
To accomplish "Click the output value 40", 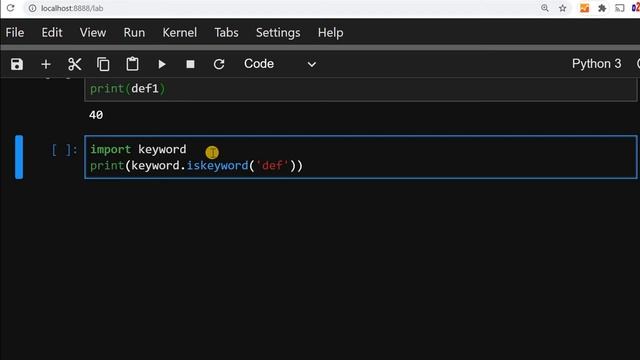I will pyautogui.click(x=96, y=115).
